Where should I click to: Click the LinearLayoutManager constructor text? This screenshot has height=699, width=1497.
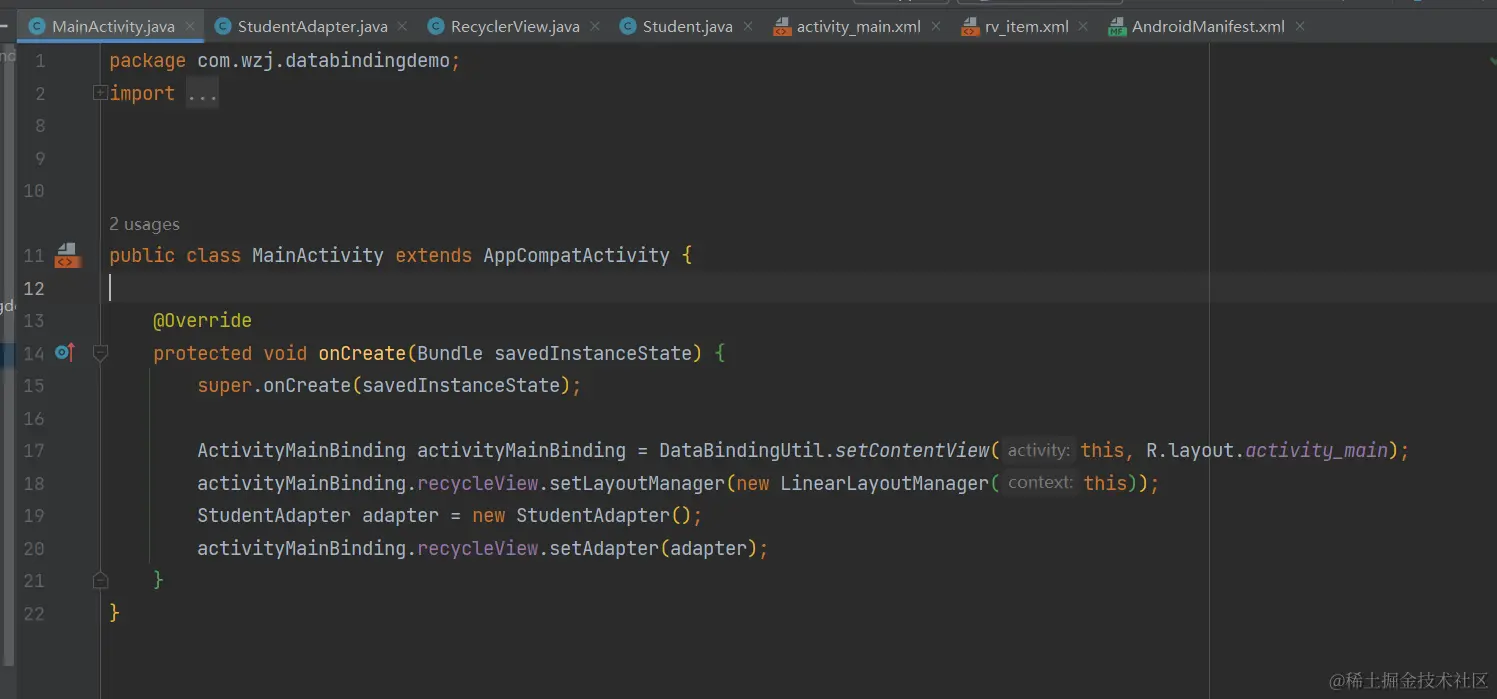(x=884, y=484)
